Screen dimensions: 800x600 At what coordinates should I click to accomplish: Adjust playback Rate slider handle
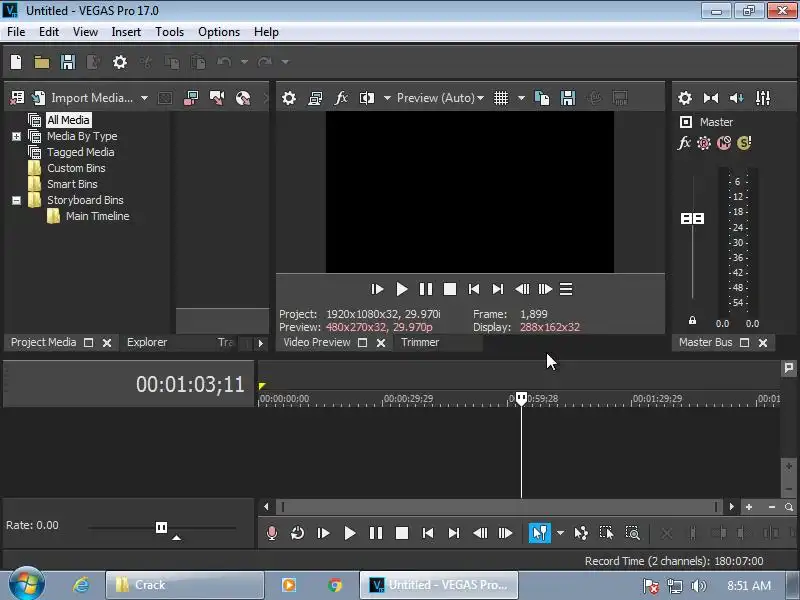coord(161,527)
